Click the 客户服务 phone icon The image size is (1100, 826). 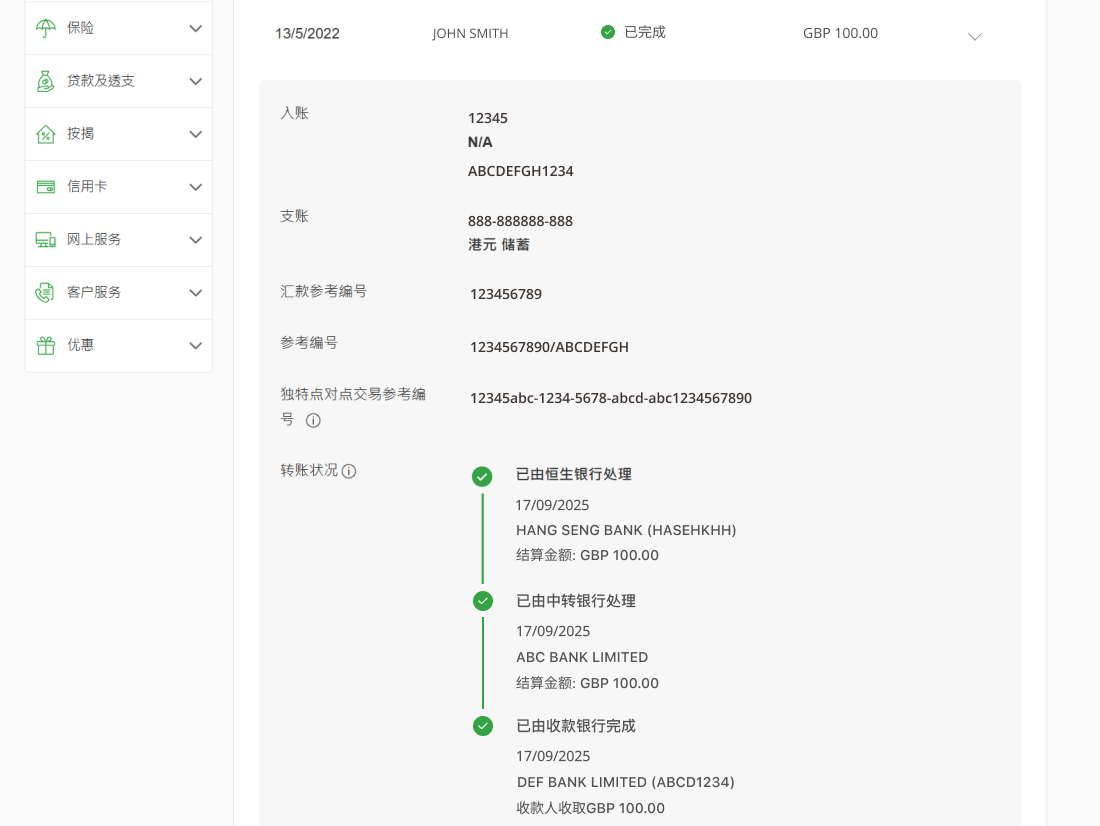pyautogui.click(x=45, y=292)
